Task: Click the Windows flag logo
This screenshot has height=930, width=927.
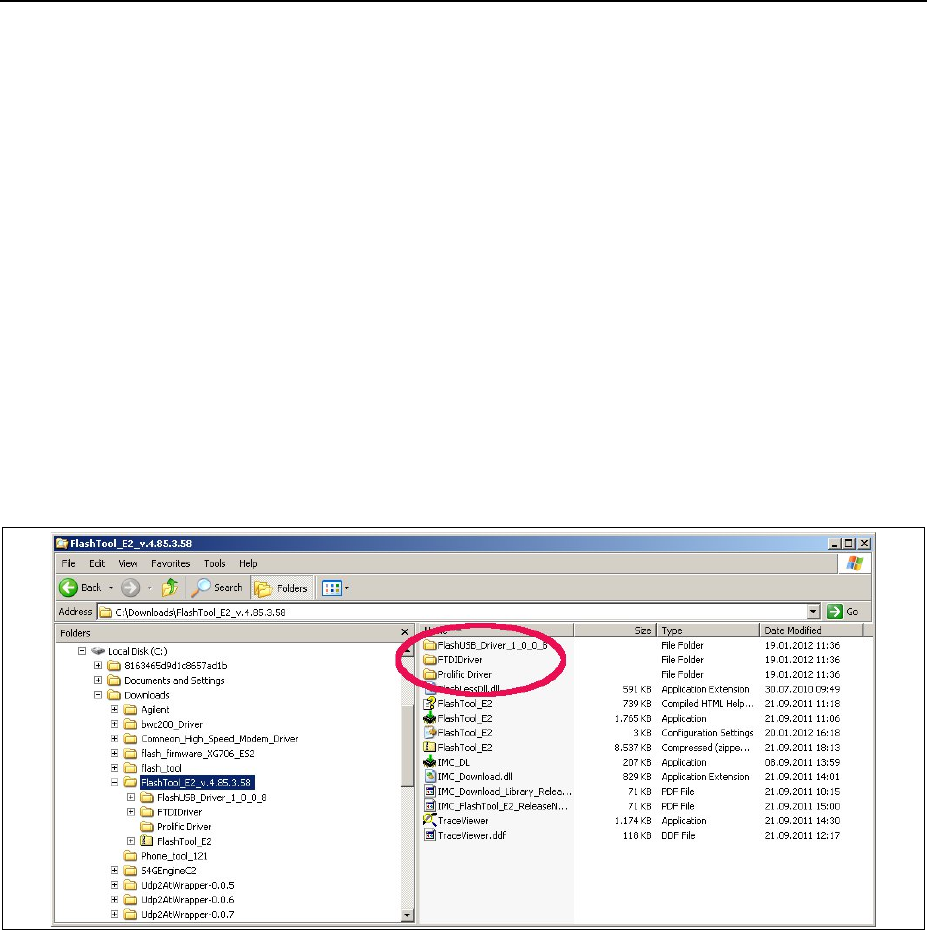Action: (854, 563)
